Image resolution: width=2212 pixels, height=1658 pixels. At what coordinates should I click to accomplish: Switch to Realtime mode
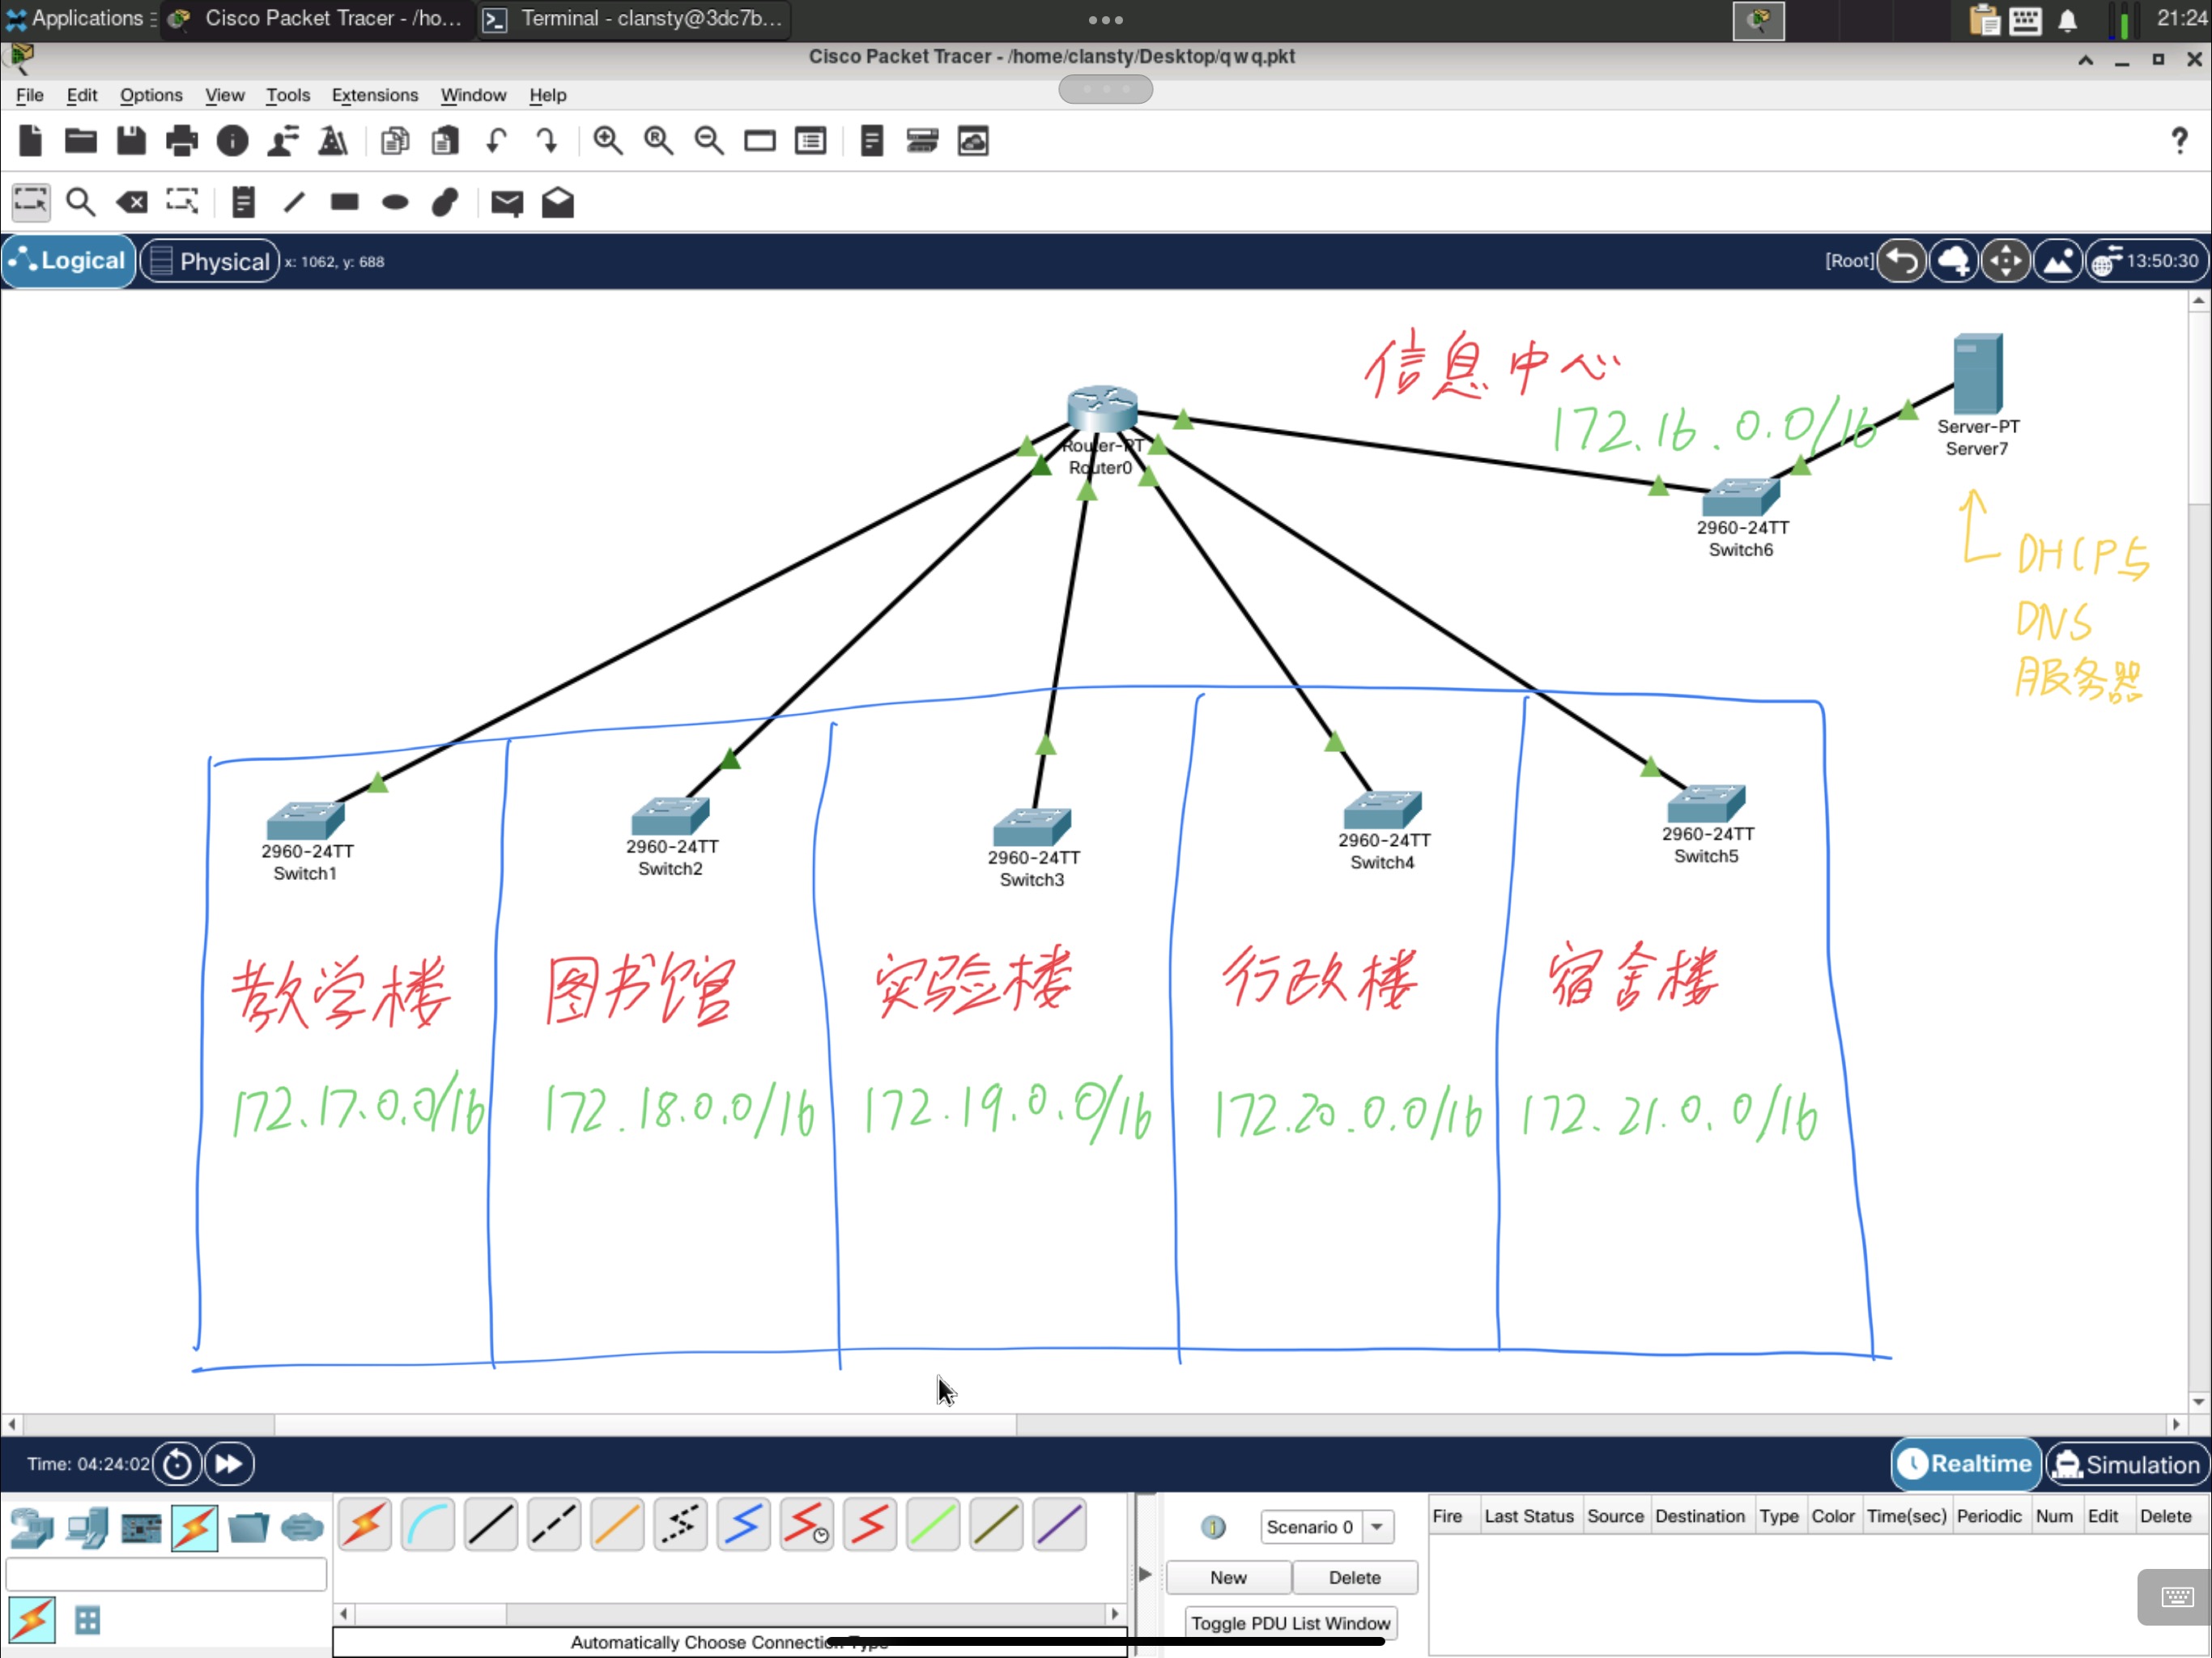[x=1964, y=1464]
